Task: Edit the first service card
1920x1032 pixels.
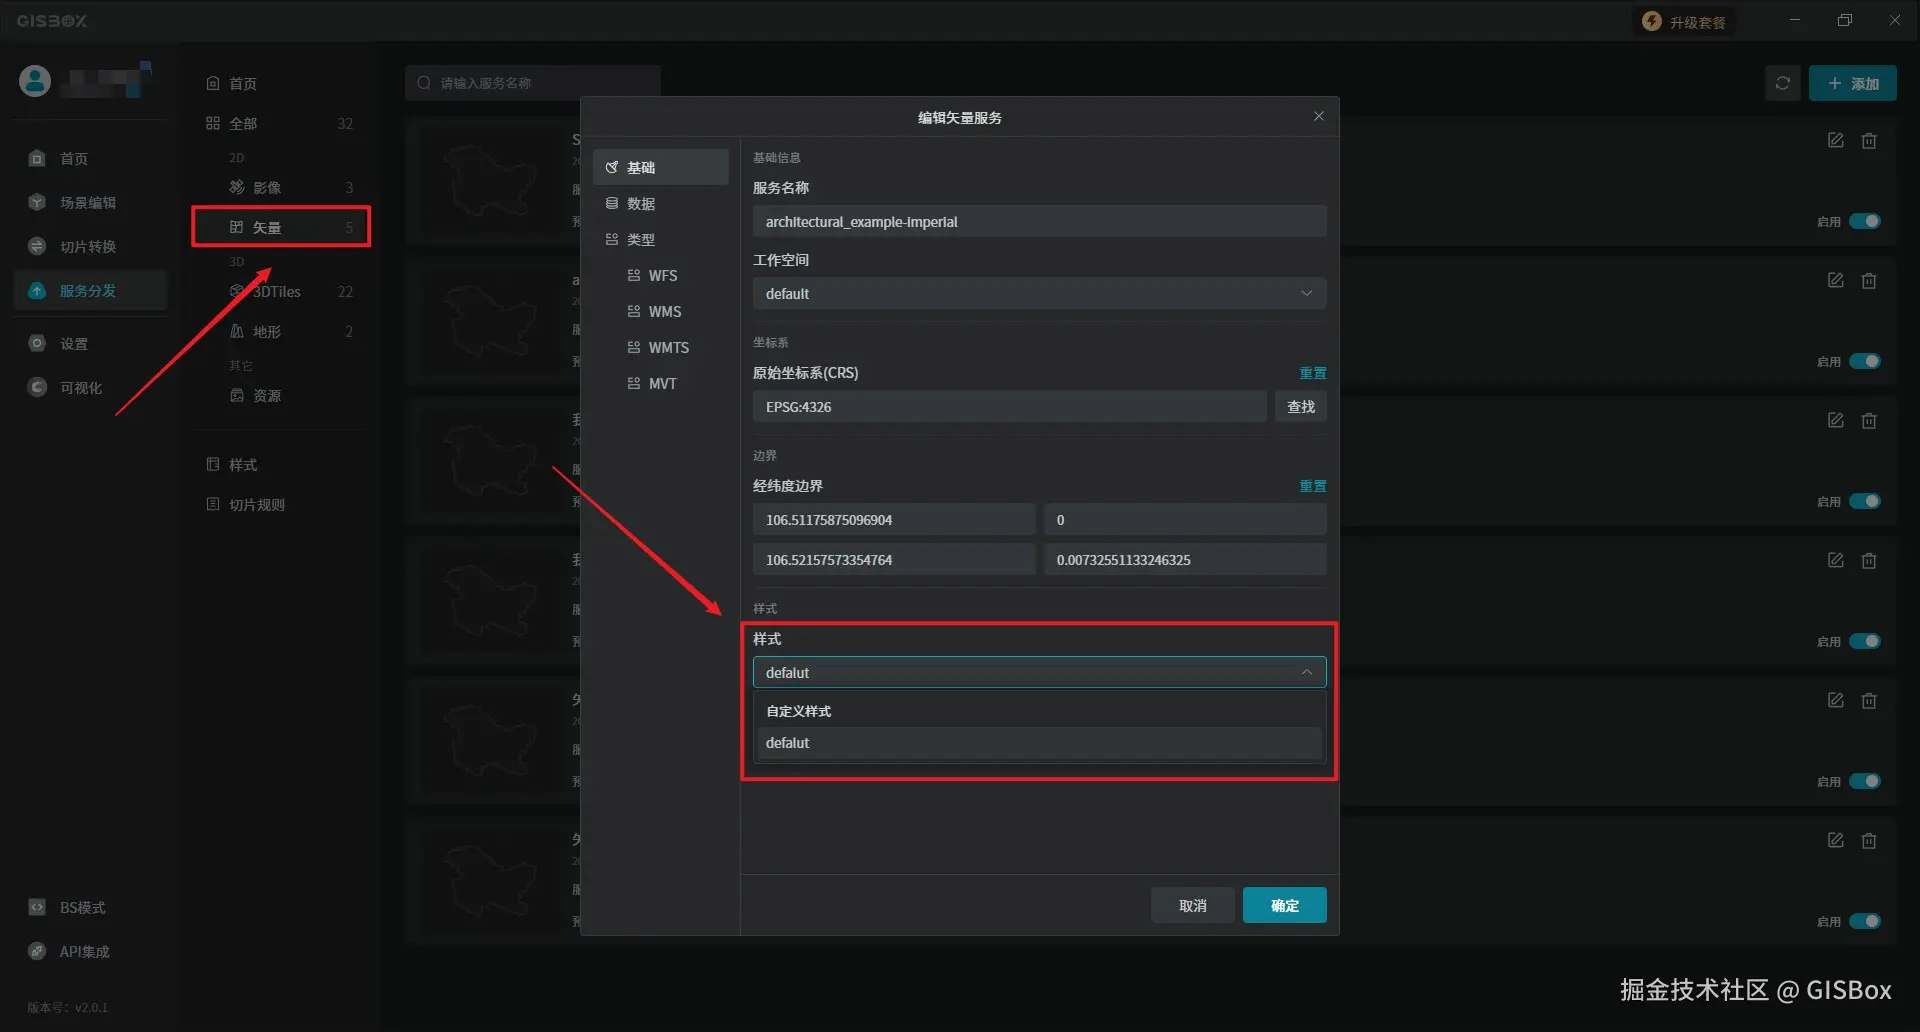Action: tap(1835, 140)
